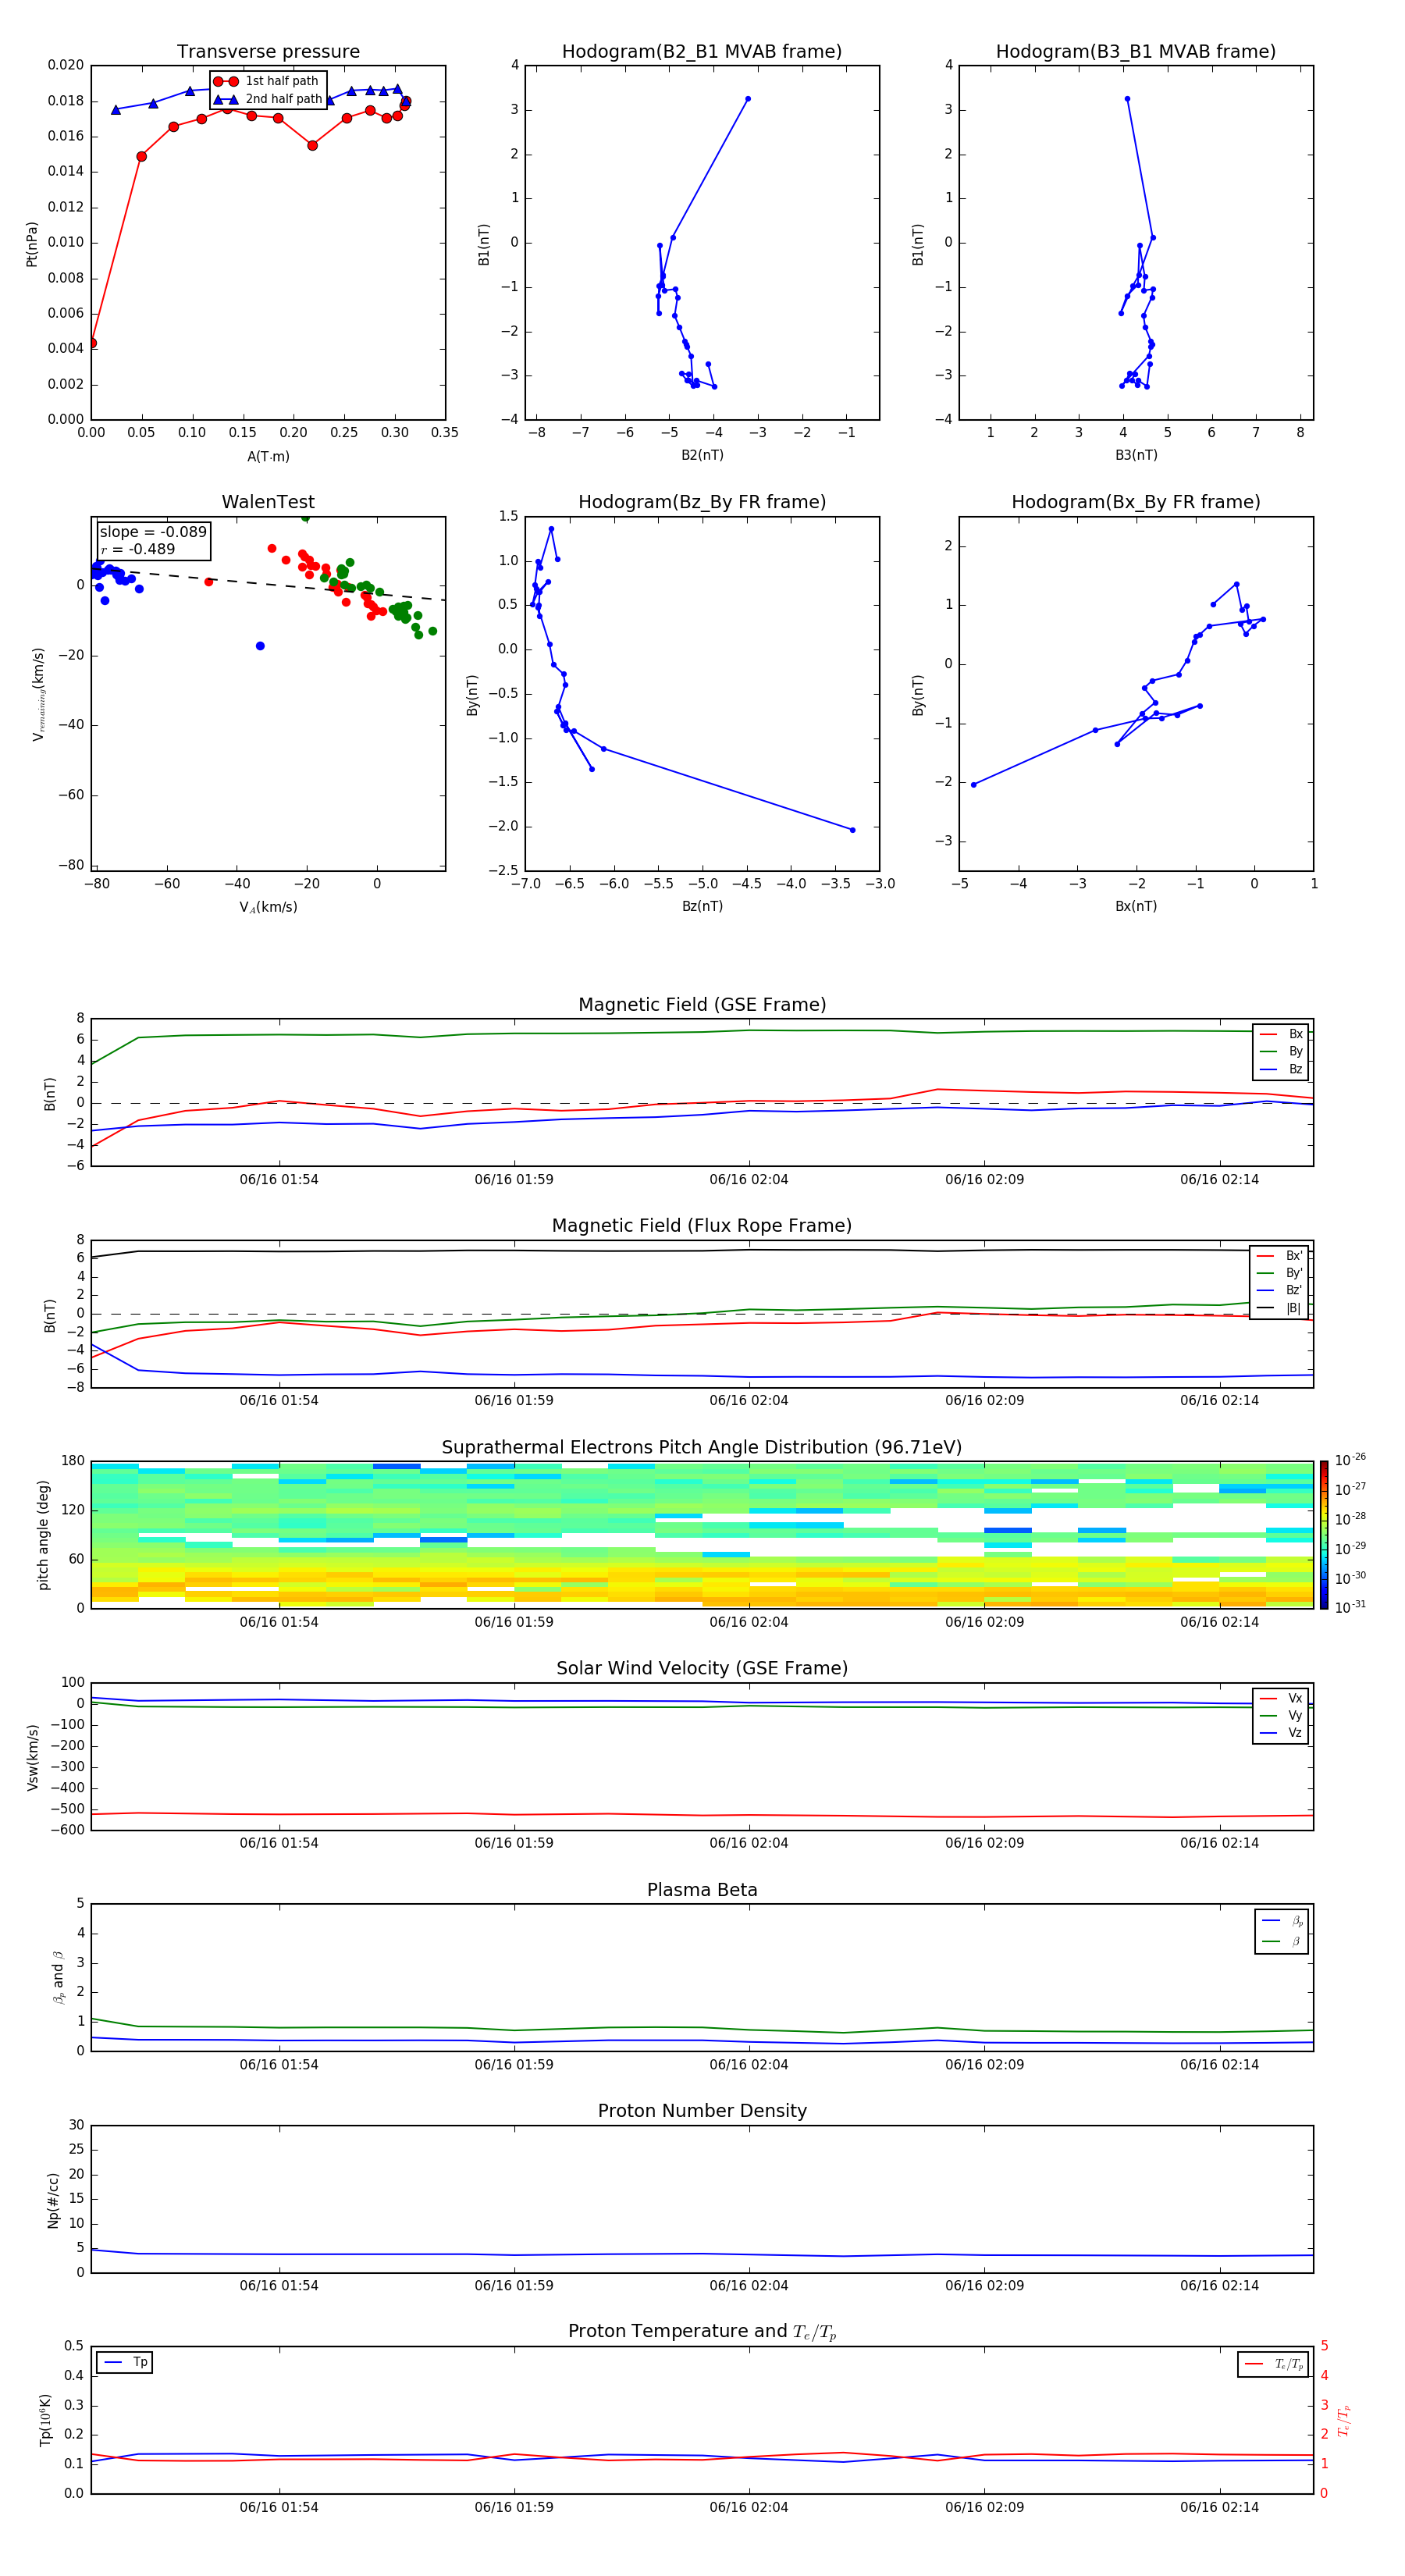Click the "Transverse pressure" plot title

(x=268, y=51)
